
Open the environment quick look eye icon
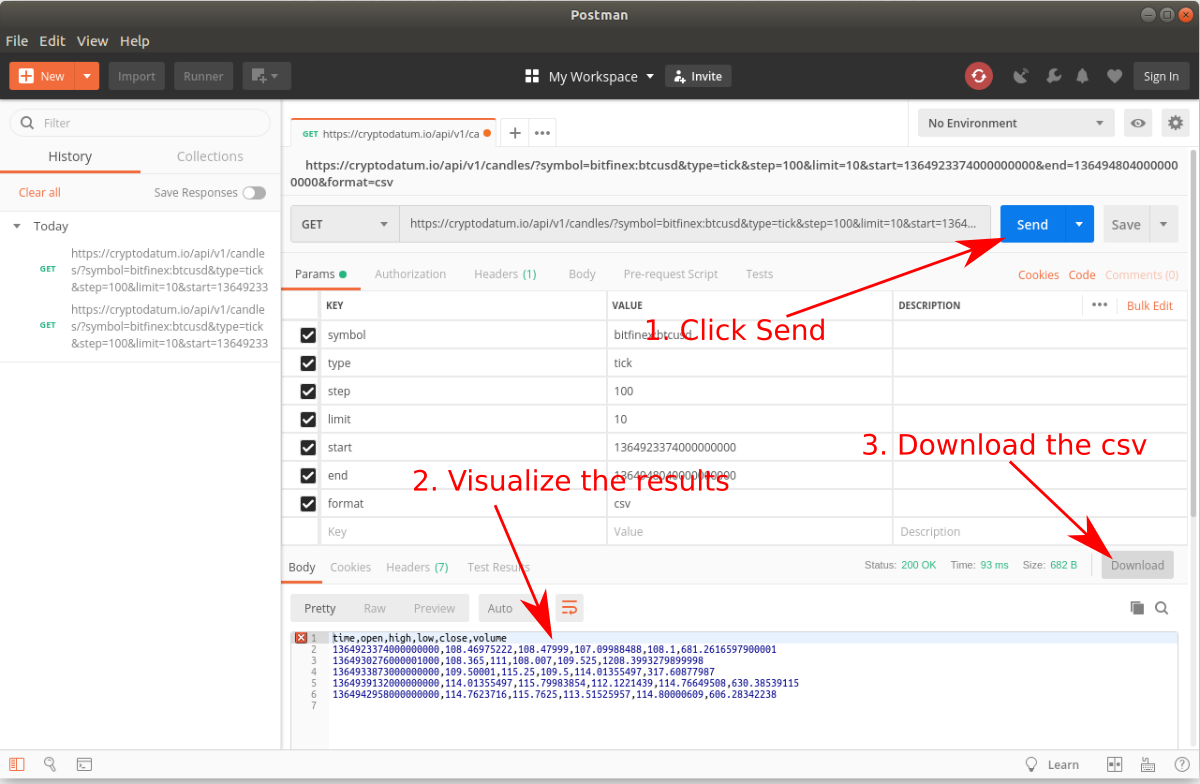1138,123
